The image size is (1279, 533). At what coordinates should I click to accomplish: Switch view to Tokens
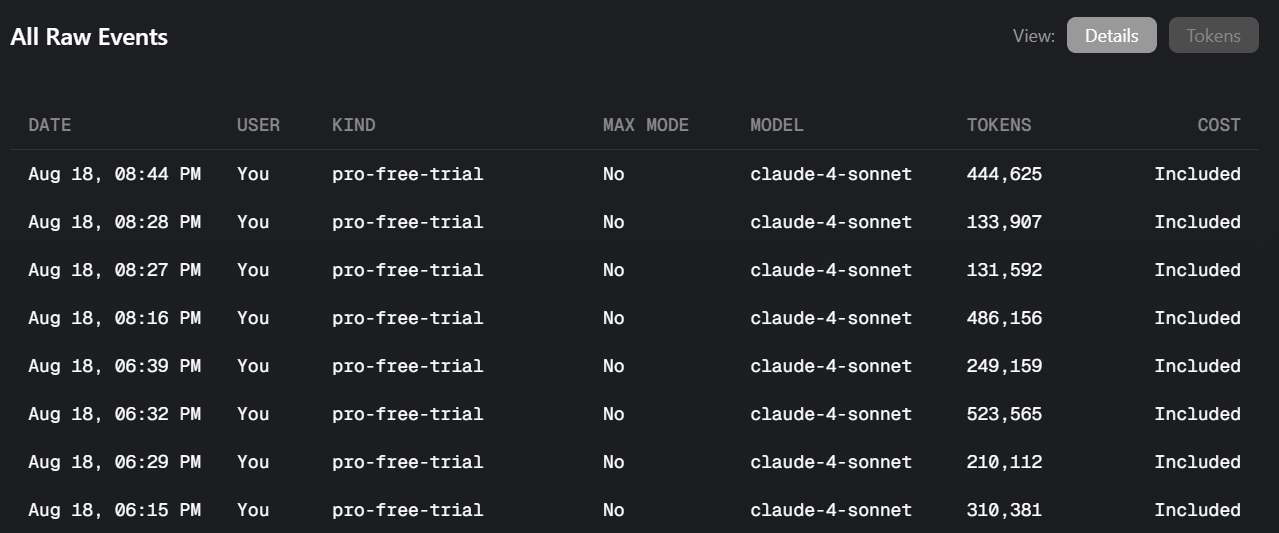(x=1213, y=36)
